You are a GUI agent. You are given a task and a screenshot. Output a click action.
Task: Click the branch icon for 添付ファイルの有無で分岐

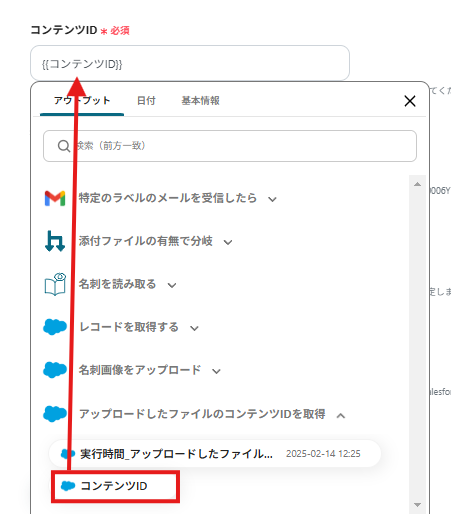(x=55, y=241)
